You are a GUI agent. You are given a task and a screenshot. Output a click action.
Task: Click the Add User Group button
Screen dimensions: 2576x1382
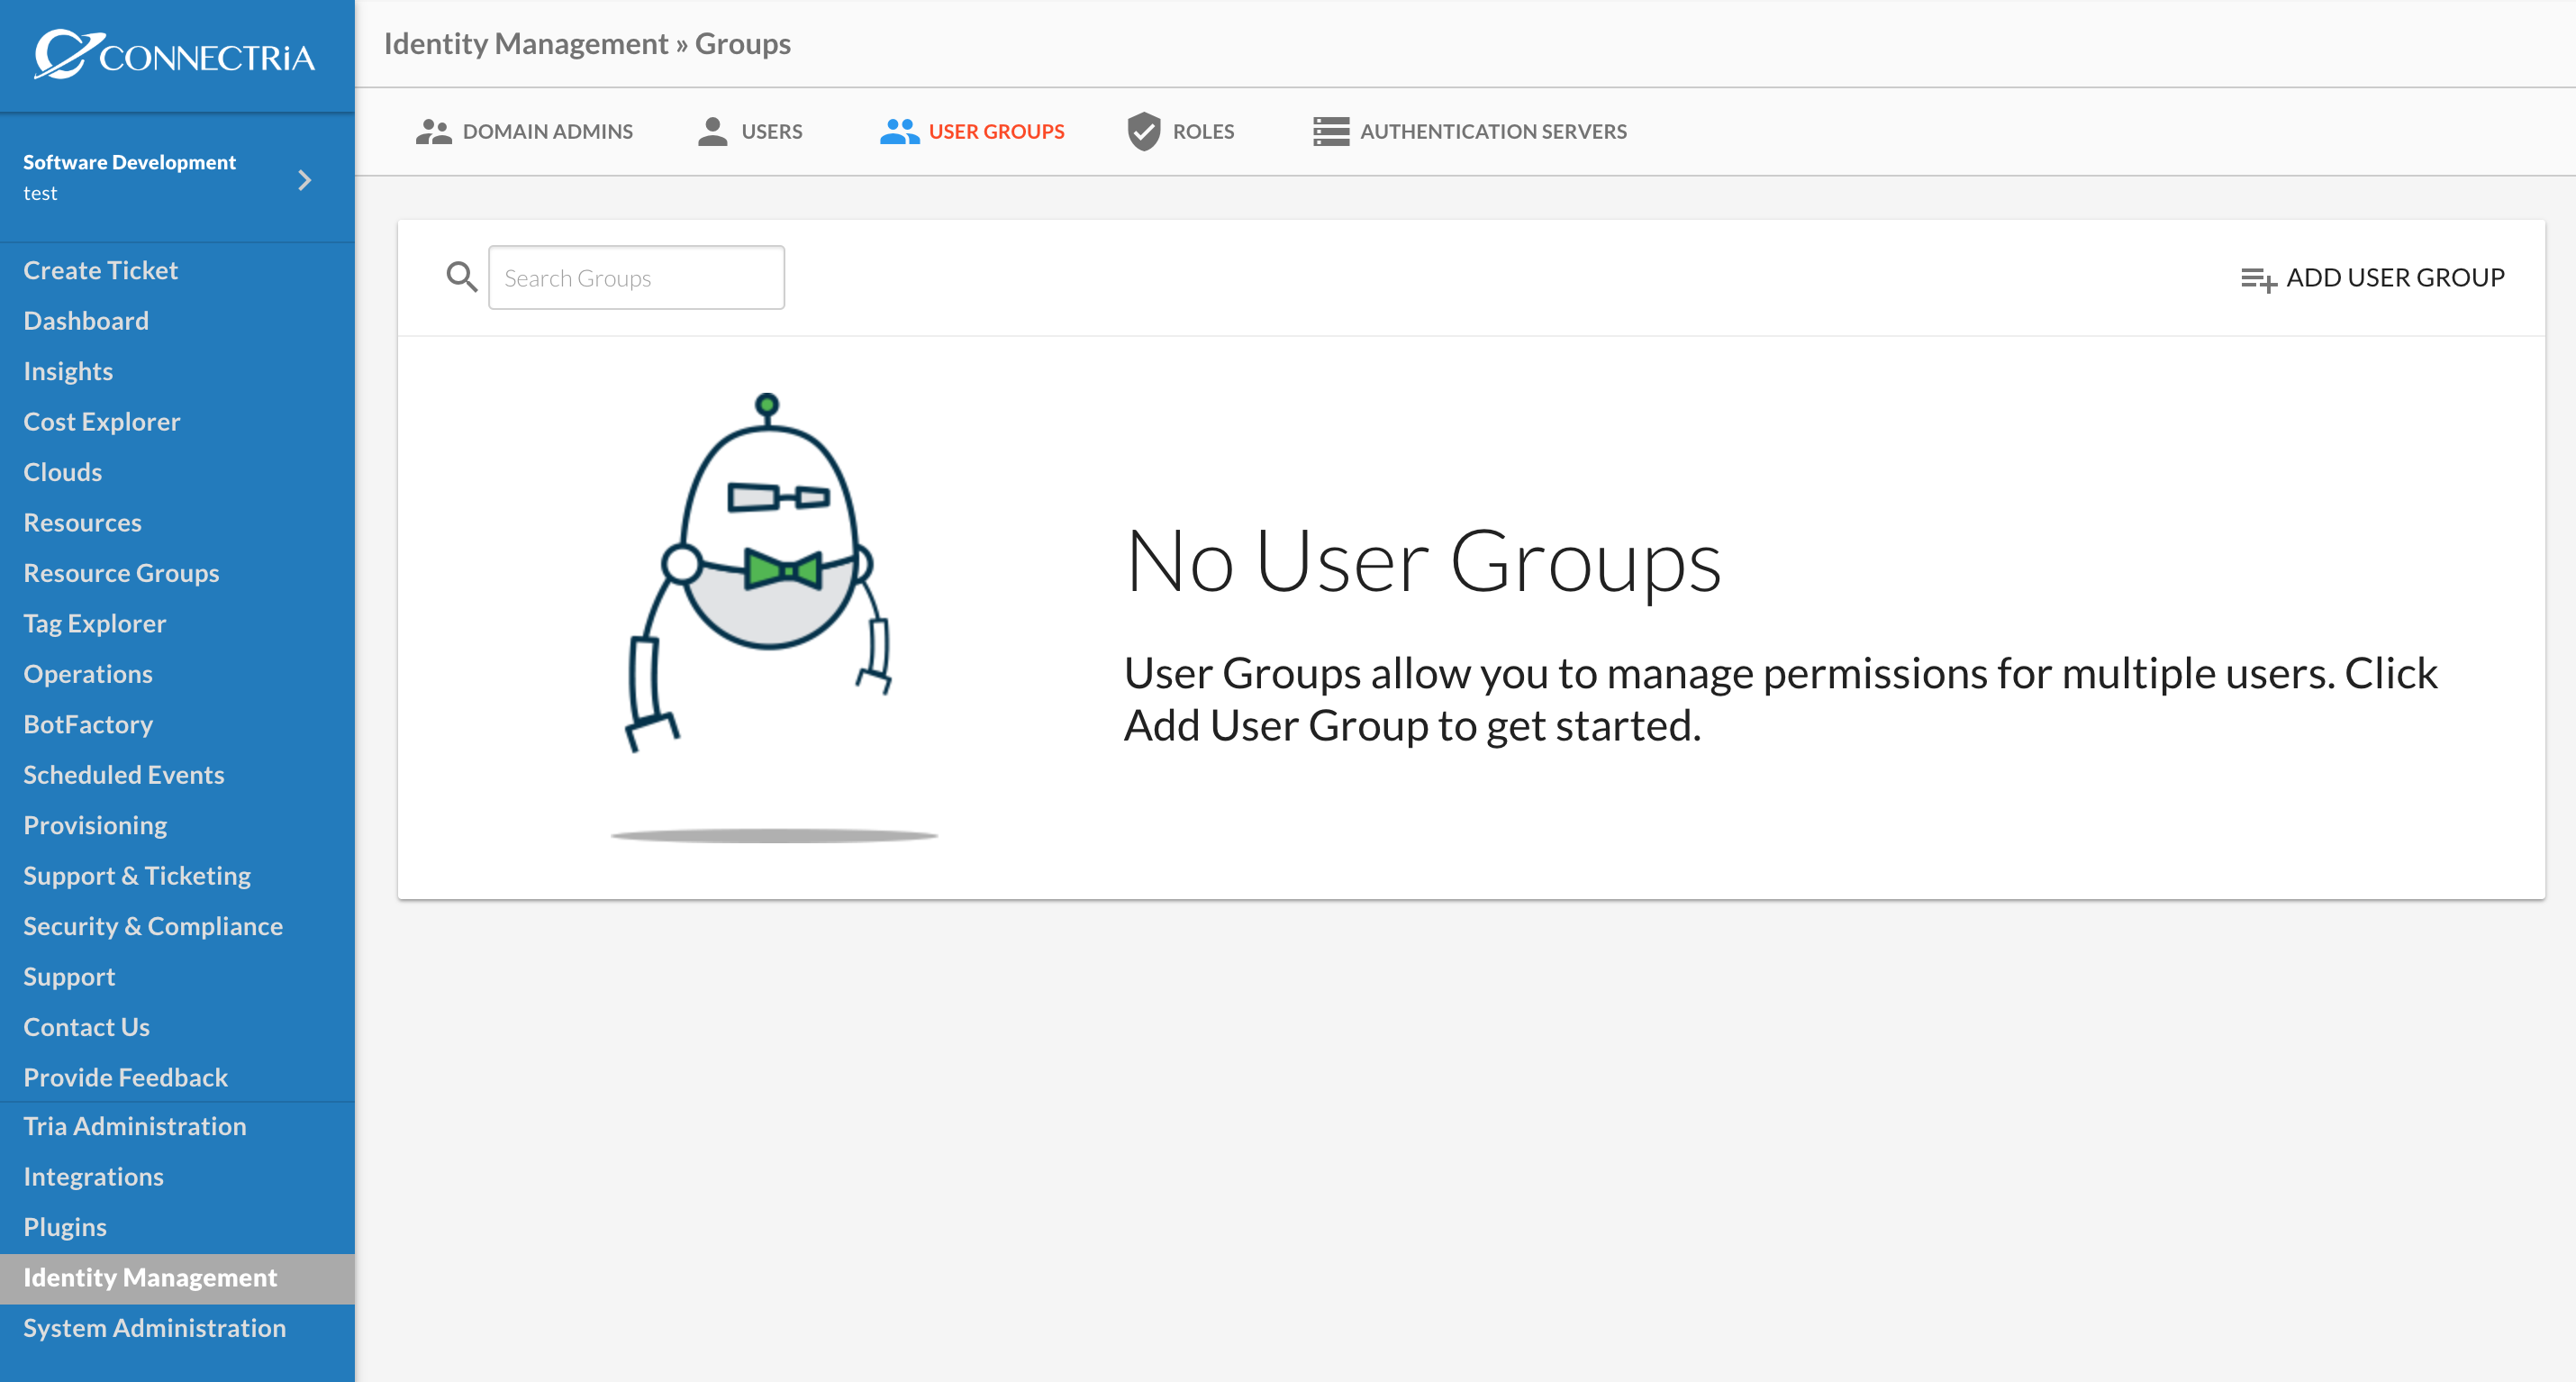pyautogui.click(x=2373, y=278)
